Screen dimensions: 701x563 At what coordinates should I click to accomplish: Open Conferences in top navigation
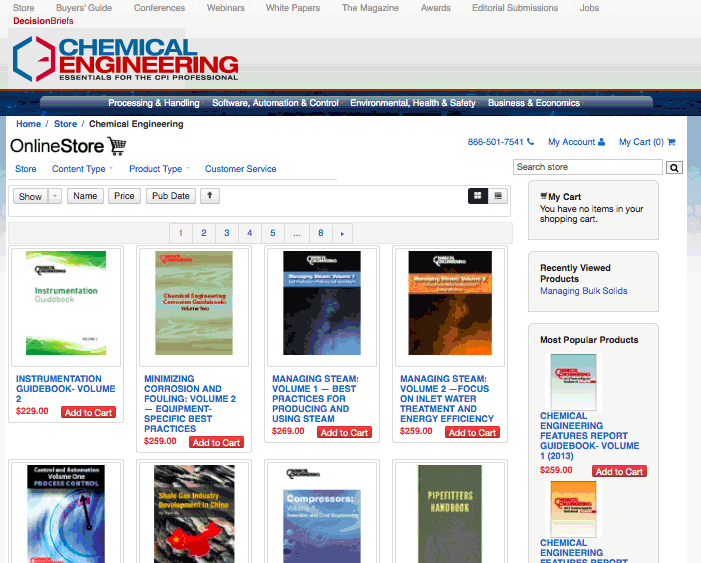click(159, 8)
